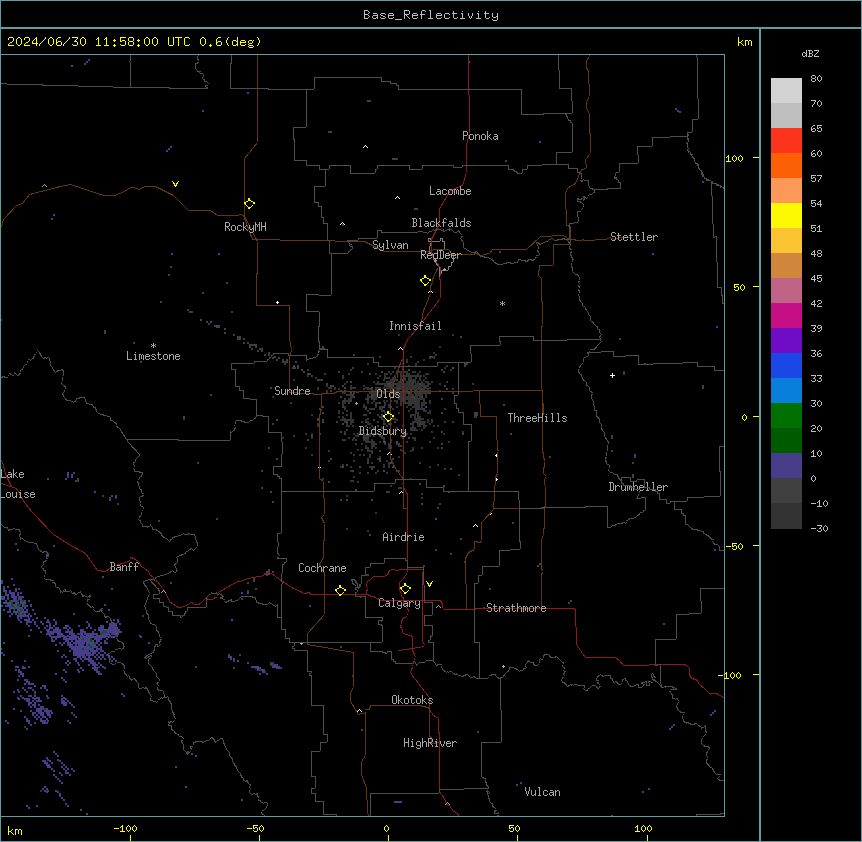Choose the slate-purple 0-10 dBZ legend swatch
Screen dimensions: 862x842
pos(786,466)
